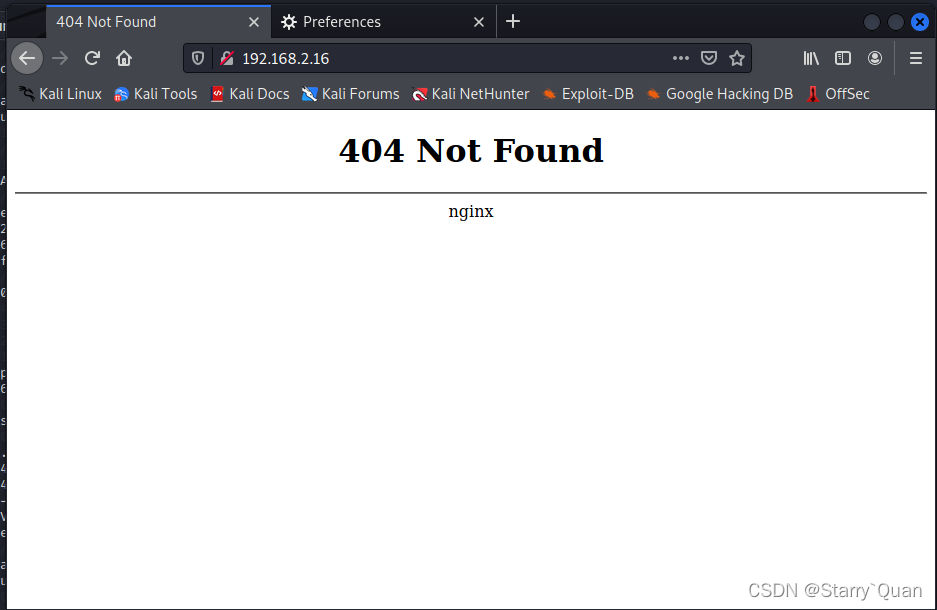The width and height of the screenshot is (937, 610).
Task: Open Kali NetHunter bookmark
Action: [x=471, y=94]
